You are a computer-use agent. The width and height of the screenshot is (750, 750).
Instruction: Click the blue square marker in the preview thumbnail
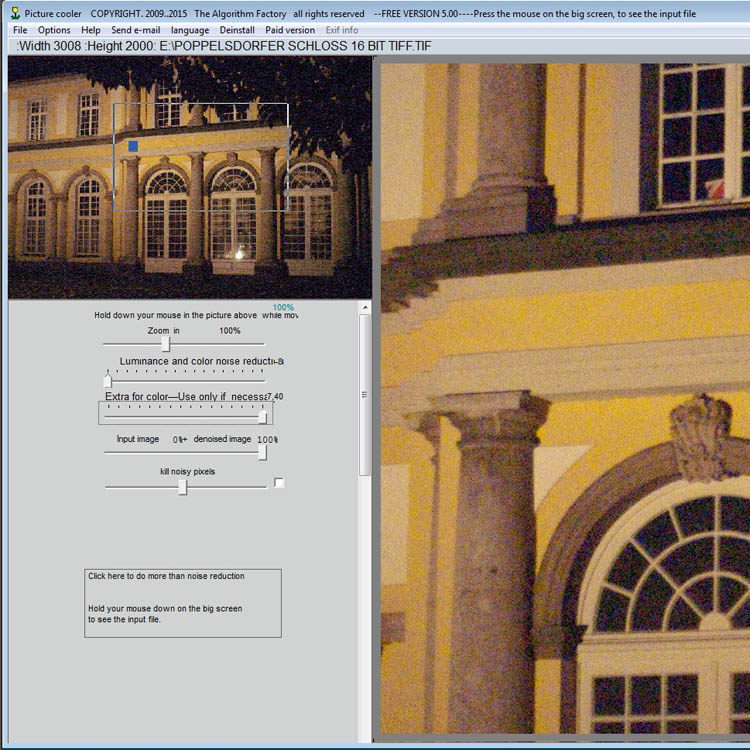click(133, 146)
